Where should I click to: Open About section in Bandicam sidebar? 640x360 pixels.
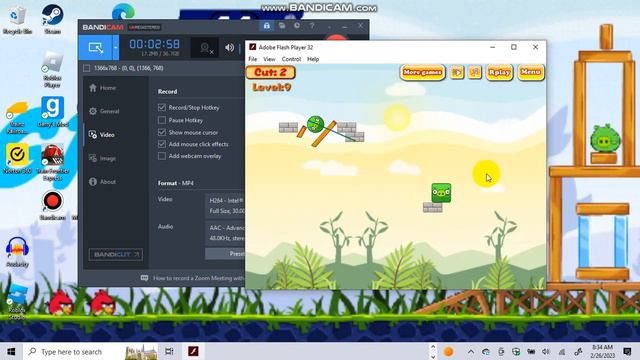[x=103, y=182]
